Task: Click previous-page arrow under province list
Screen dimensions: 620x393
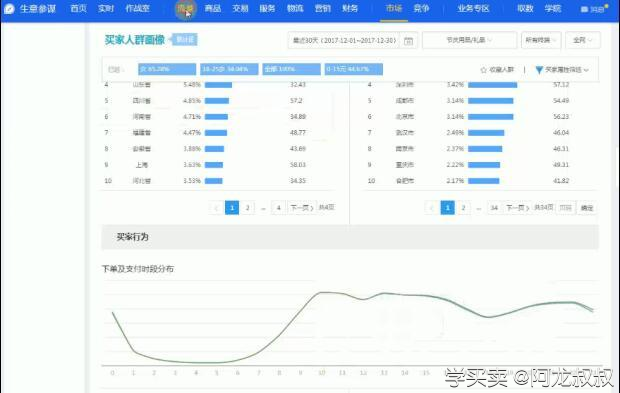Action: [x=216, y=208]
